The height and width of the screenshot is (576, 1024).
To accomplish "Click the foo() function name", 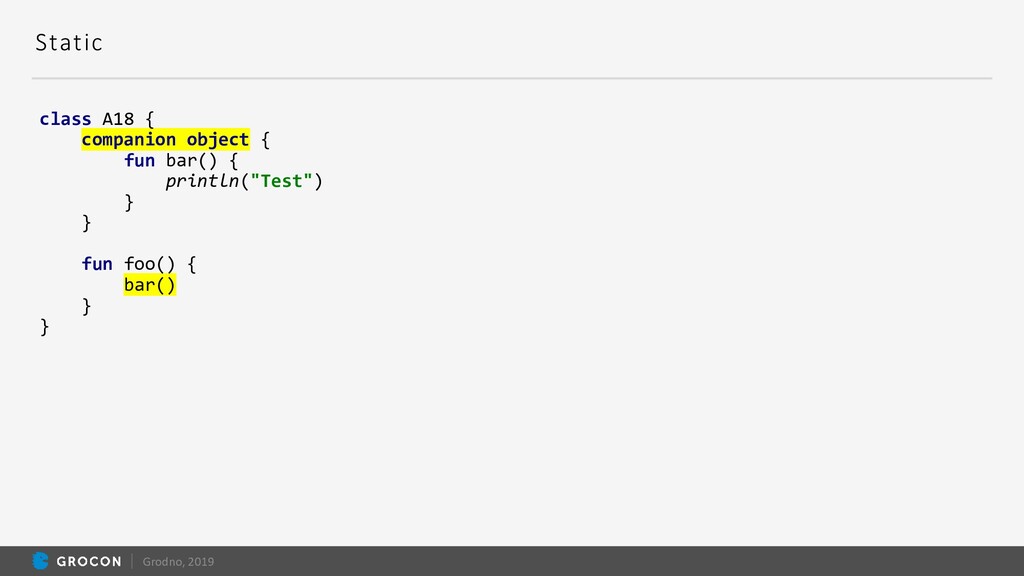I will (x=150, y=264).
